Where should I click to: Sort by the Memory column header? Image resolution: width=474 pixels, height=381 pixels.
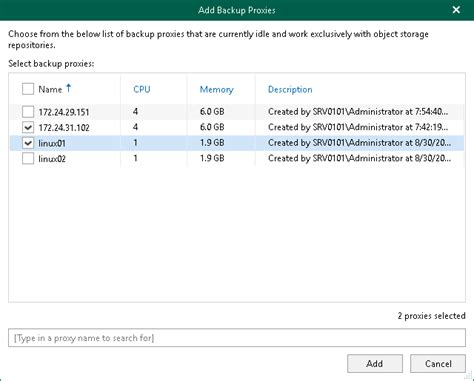coord(217,89)
